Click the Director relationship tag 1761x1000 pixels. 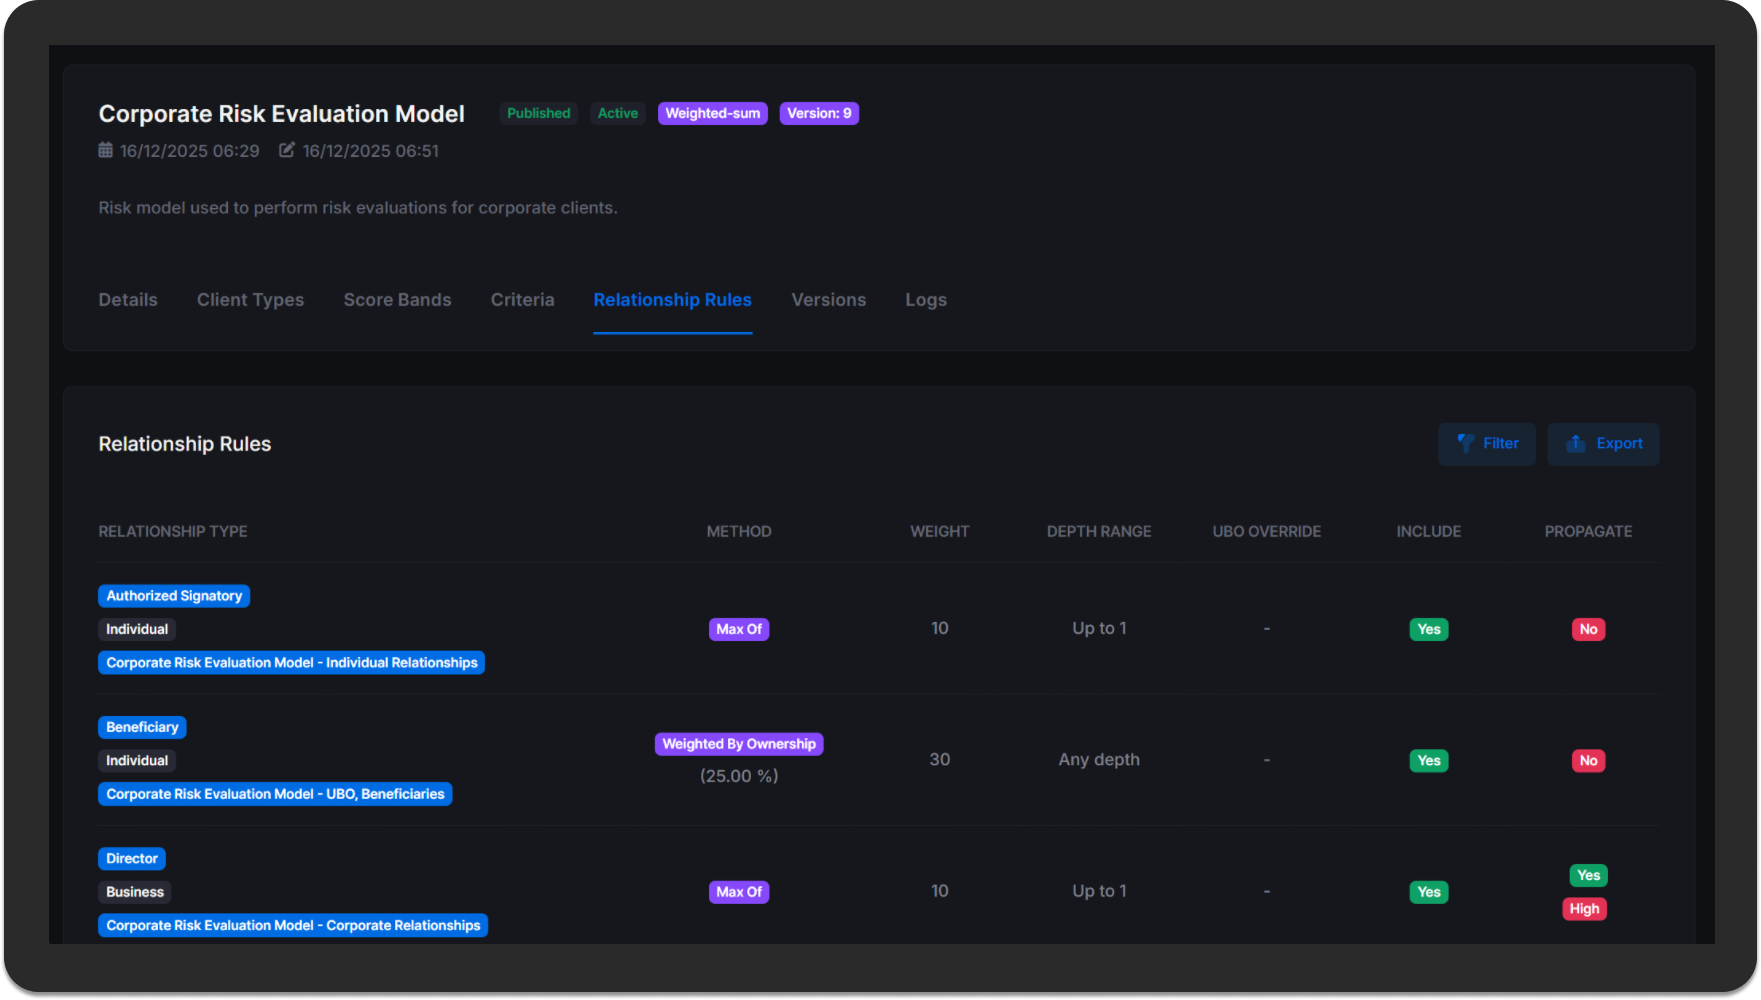click(132, 859)
